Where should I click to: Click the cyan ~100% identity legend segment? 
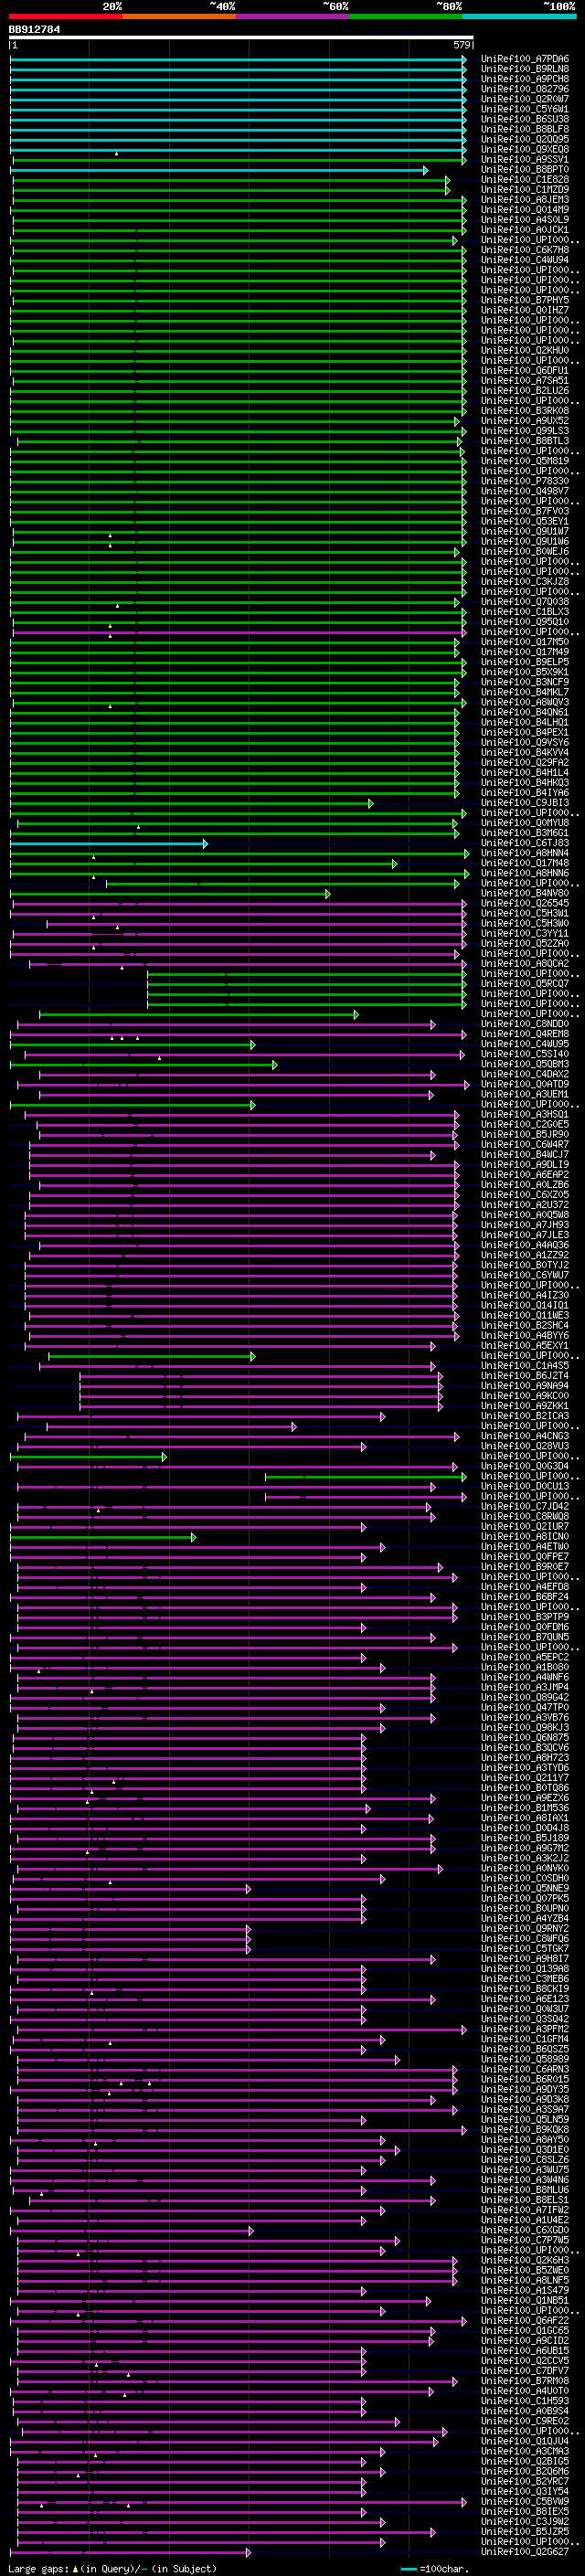[x=519, y=15]
